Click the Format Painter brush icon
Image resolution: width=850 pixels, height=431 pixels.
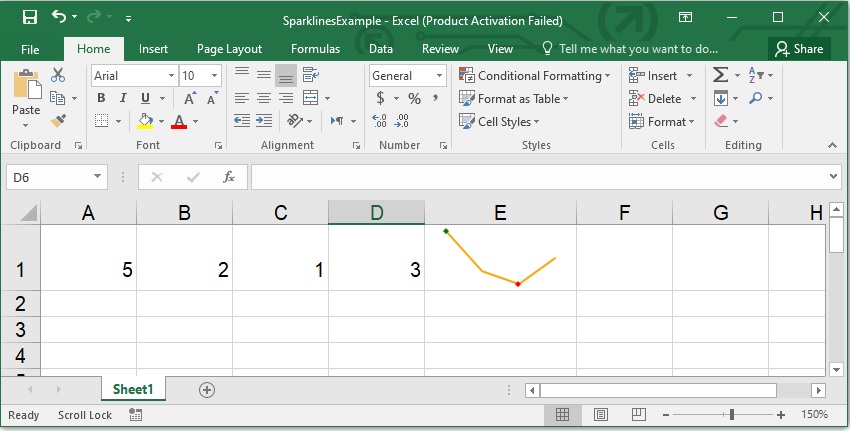(57, 121)
